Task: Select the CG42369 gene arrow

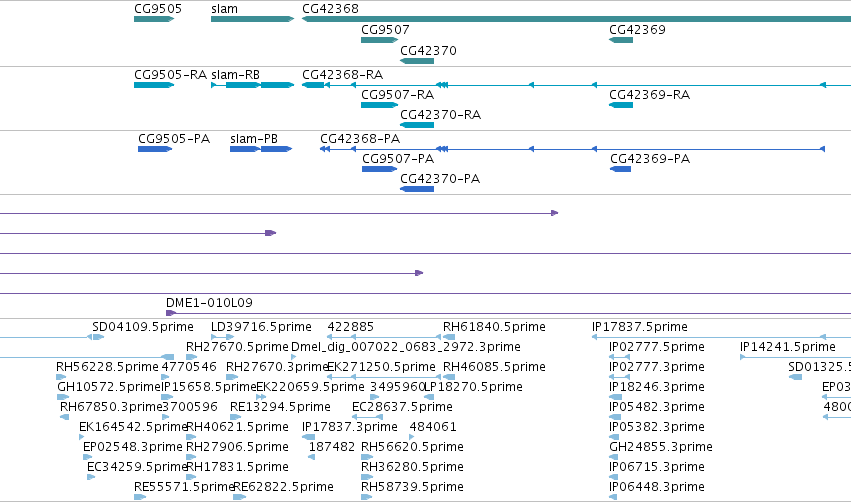Action: pos(621,40)
